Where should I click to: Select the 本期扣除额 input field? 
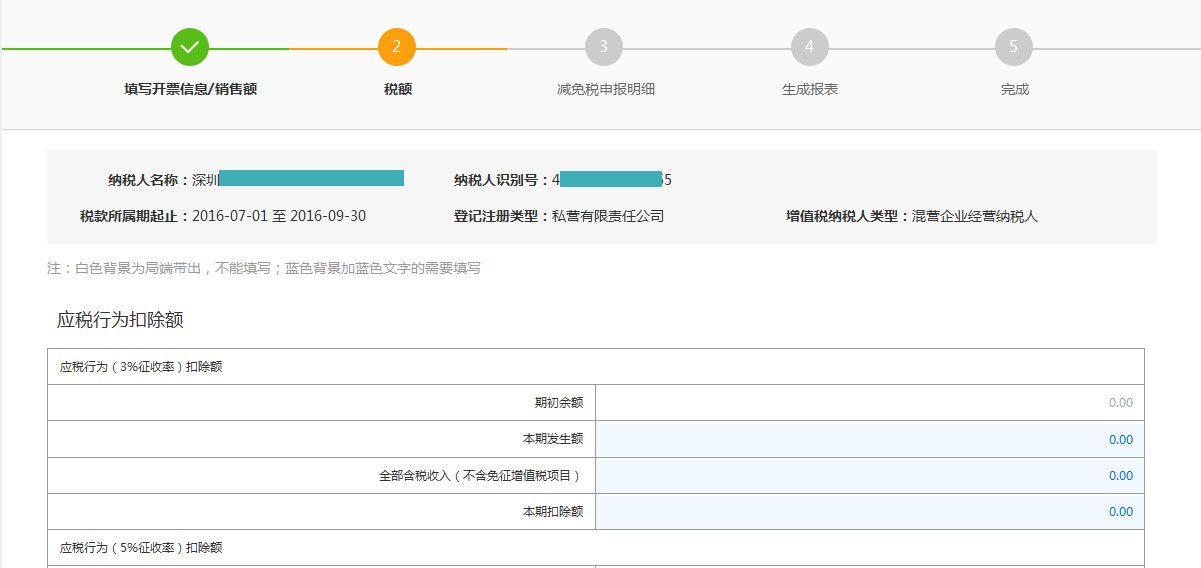point(869,511)
